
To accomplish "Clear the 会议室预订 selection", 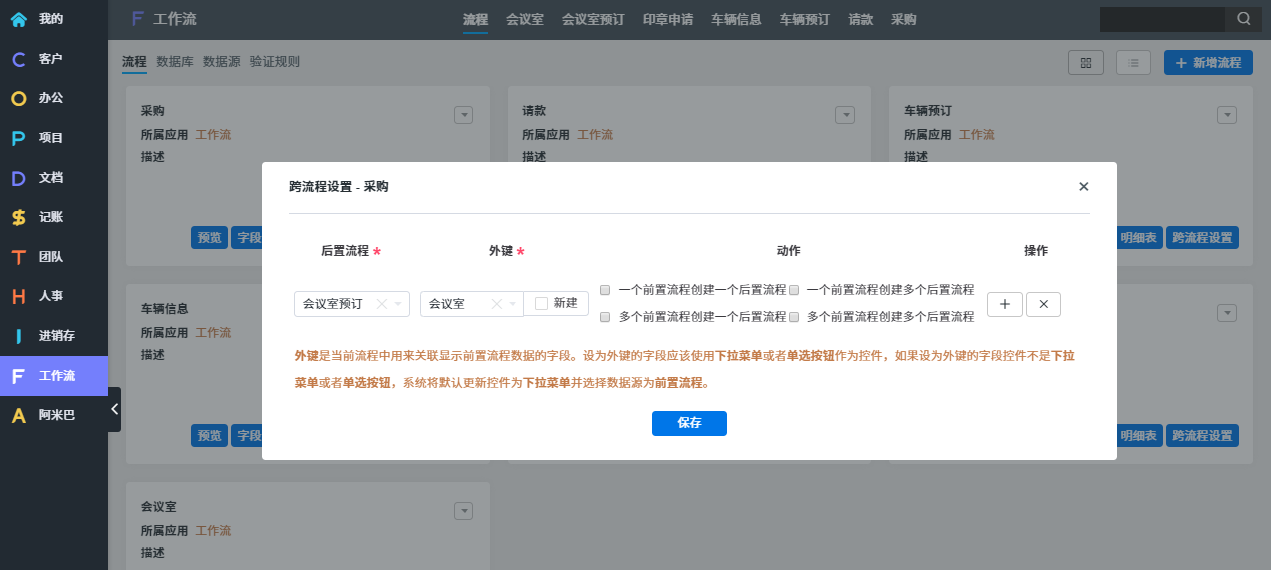I will point(381,304).
